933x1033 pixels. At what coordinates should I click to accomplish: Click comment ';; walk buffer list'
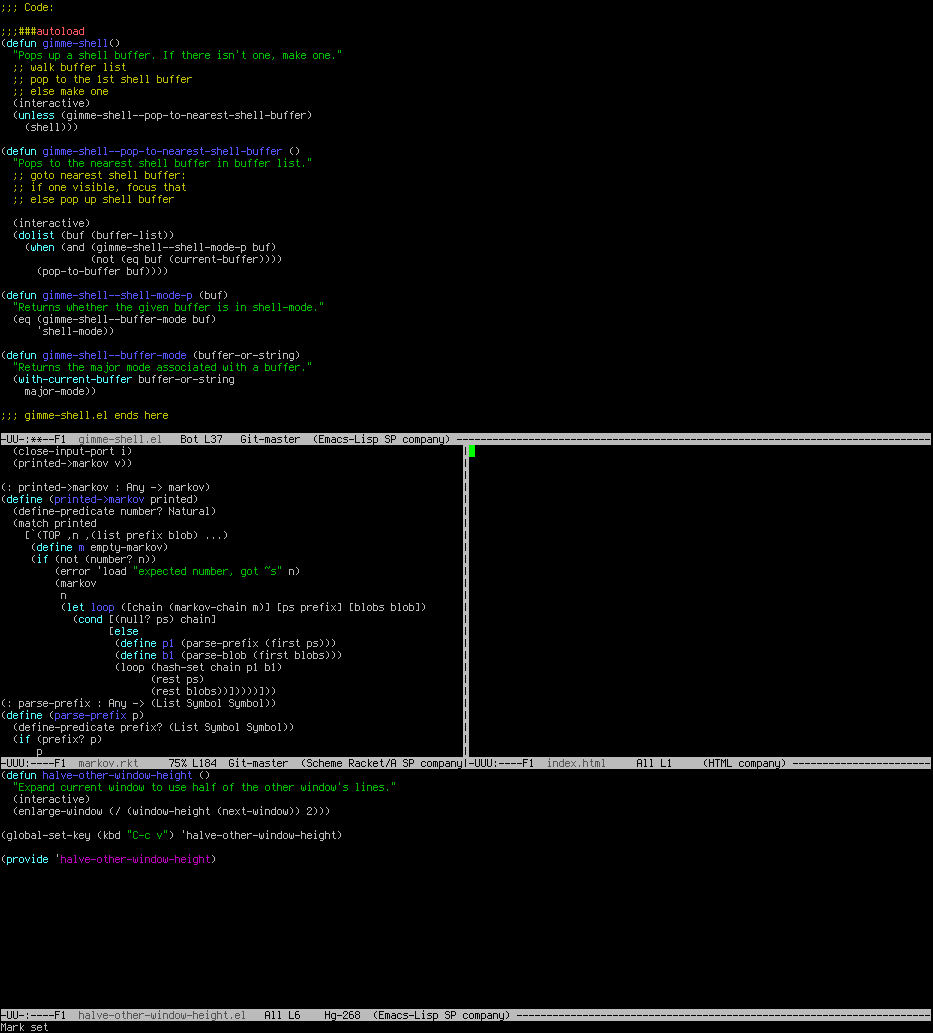tap(69, 67)
